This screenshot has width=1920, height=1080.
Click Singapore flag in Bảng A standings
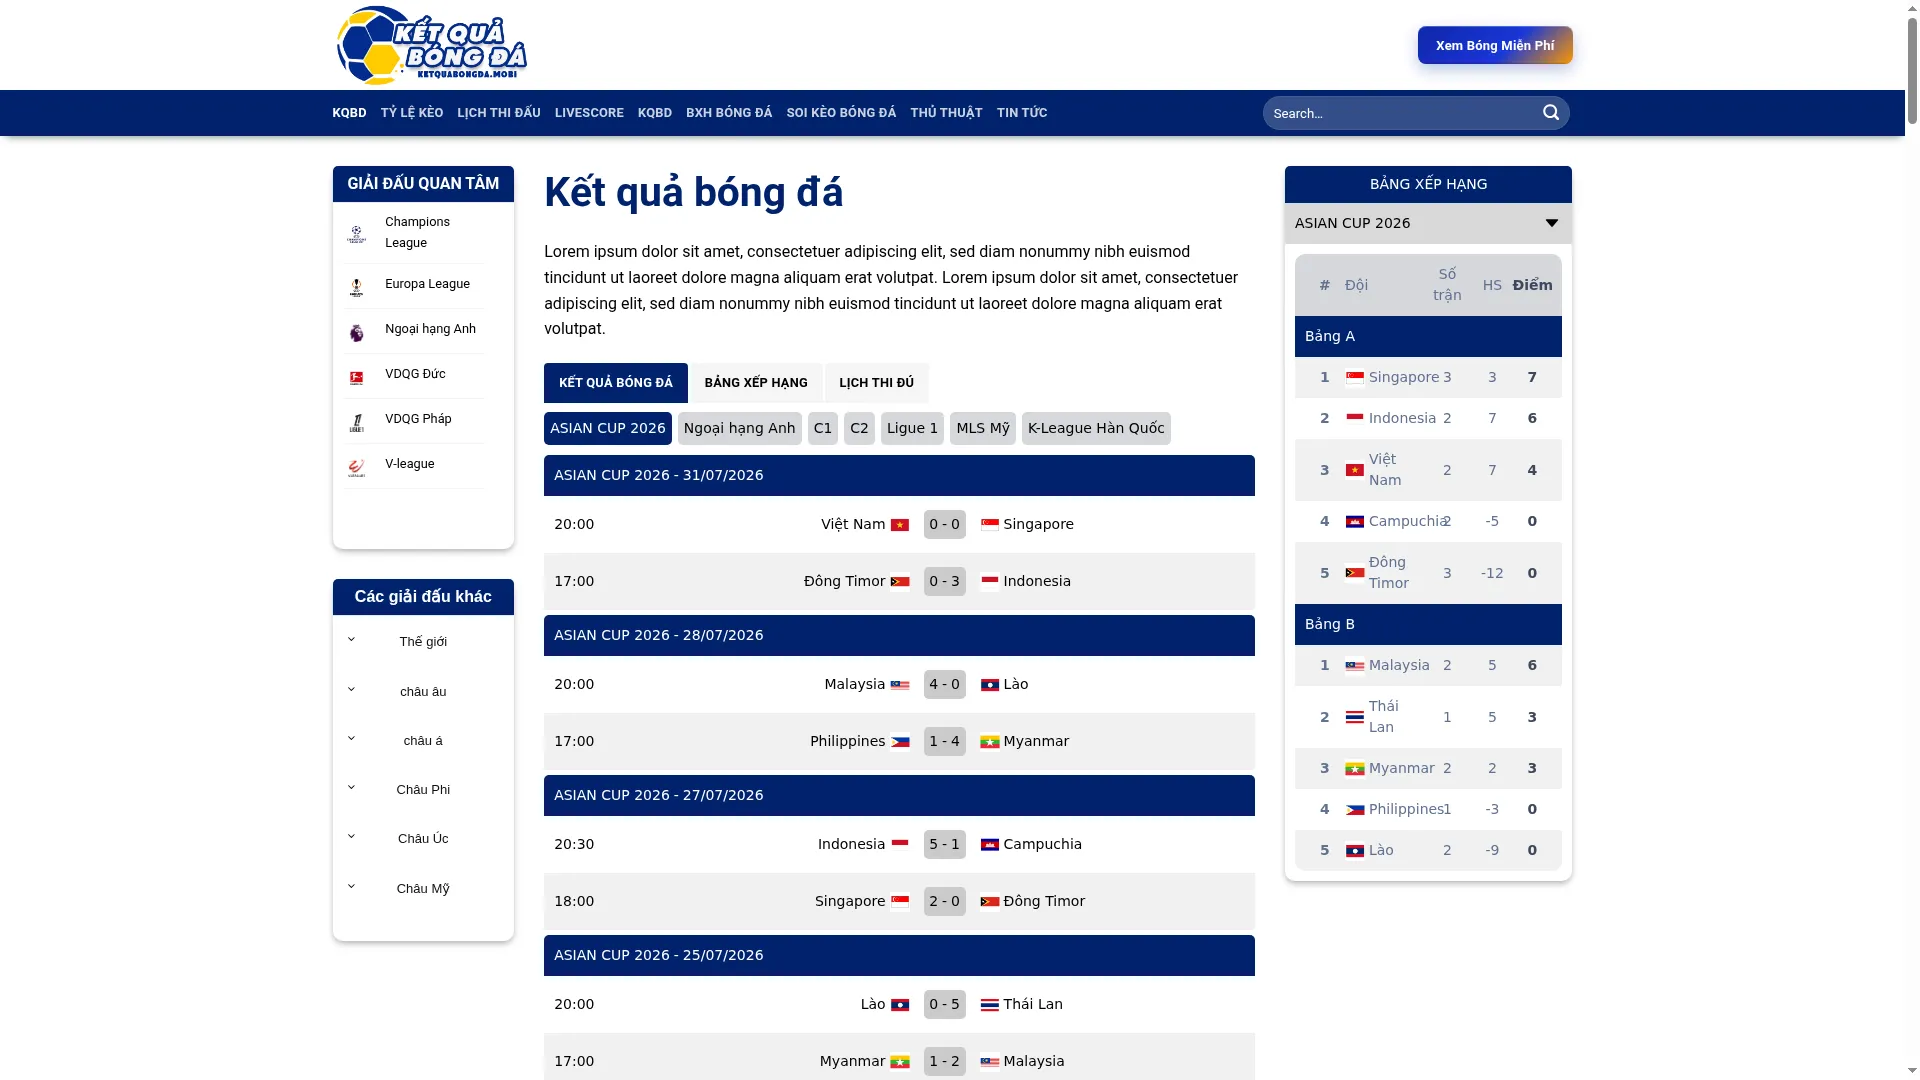point(1355,378)
